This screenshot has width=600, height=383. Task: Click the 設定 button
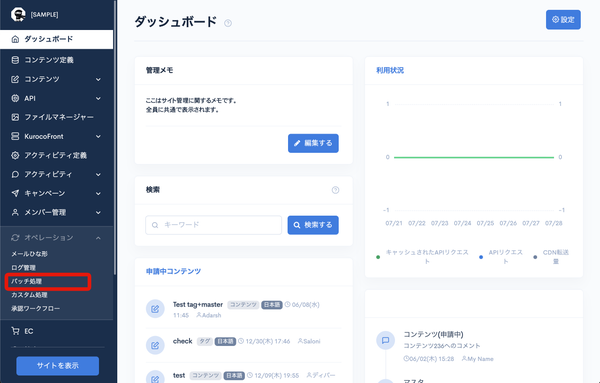click(x=563, y=20)
